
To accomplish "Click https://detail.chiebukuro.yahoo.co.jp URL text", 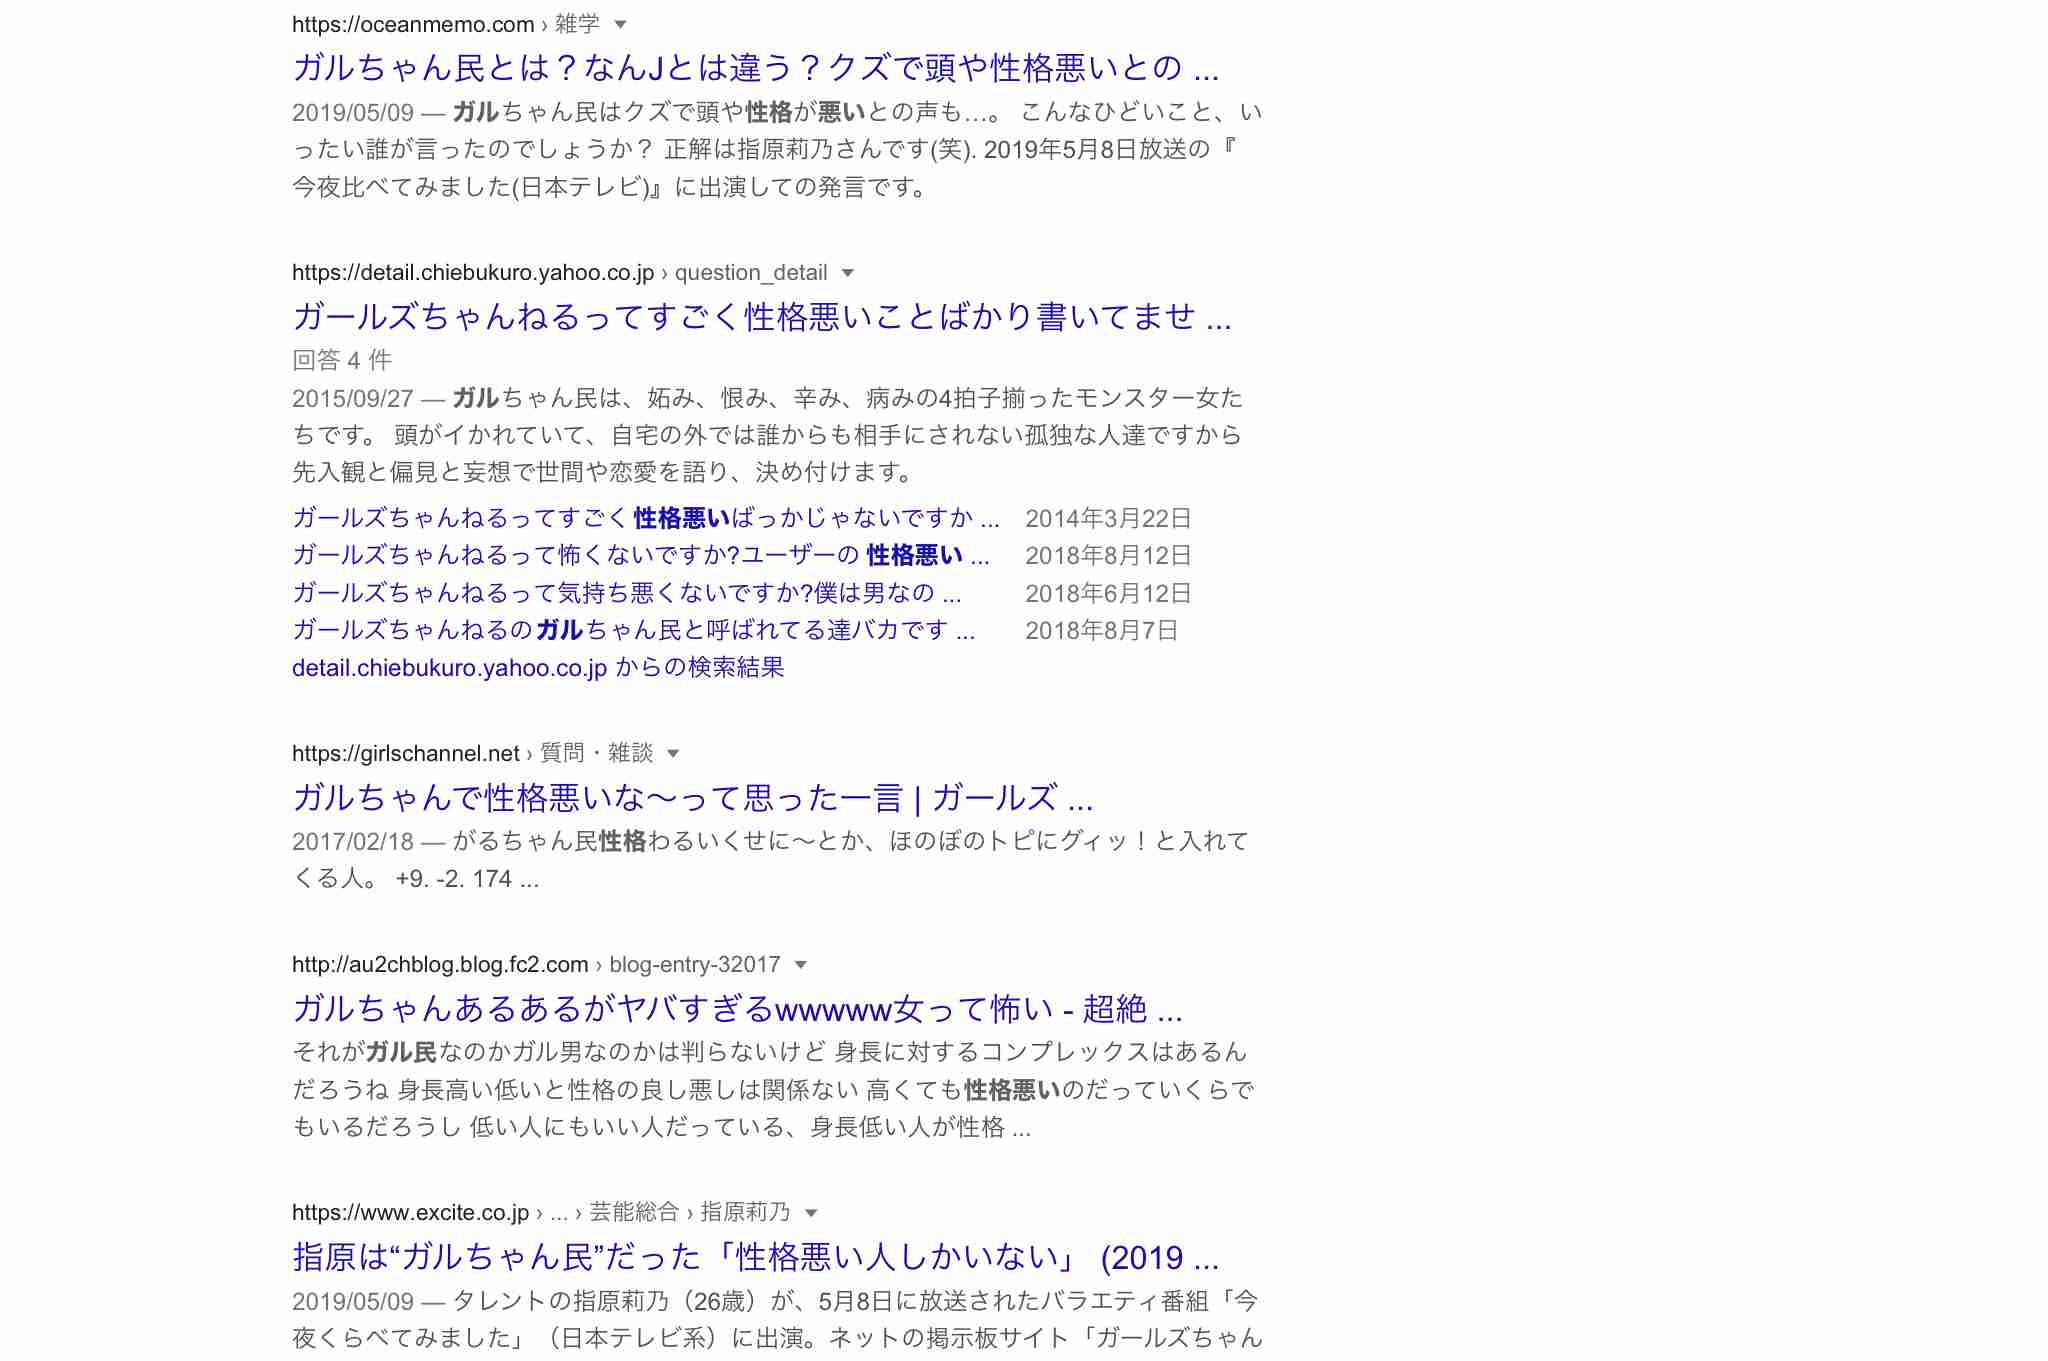I will (473, 273).
